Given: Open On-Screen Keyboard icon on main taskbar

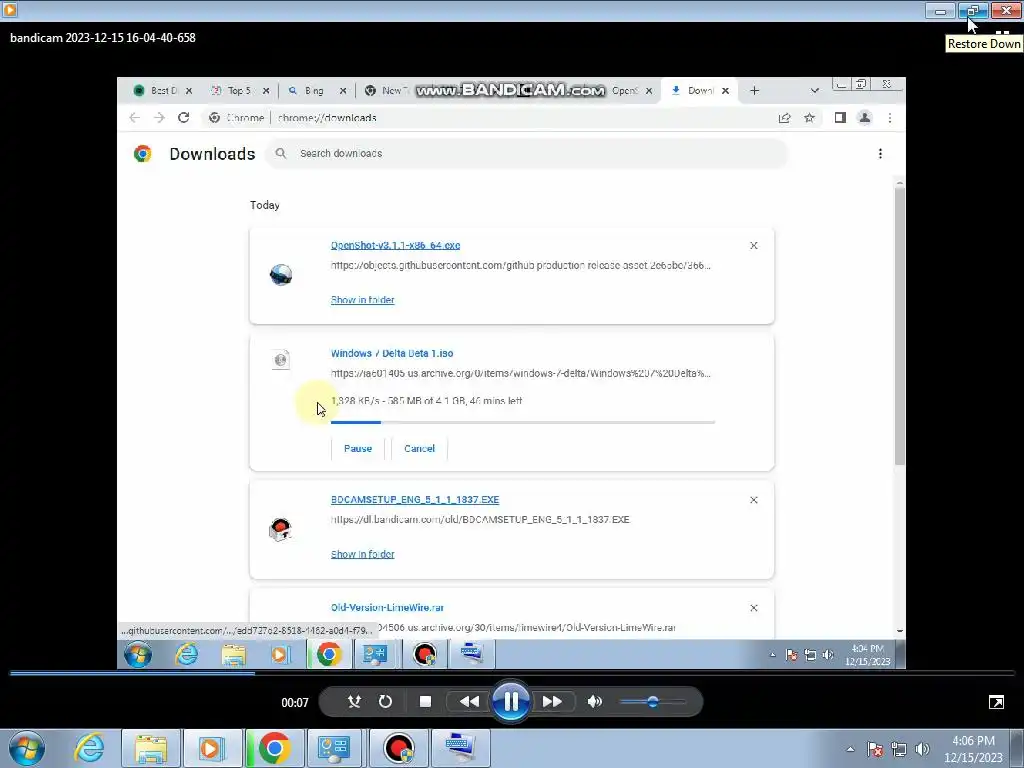Looking at the screenshot, I should pos(460,748).
